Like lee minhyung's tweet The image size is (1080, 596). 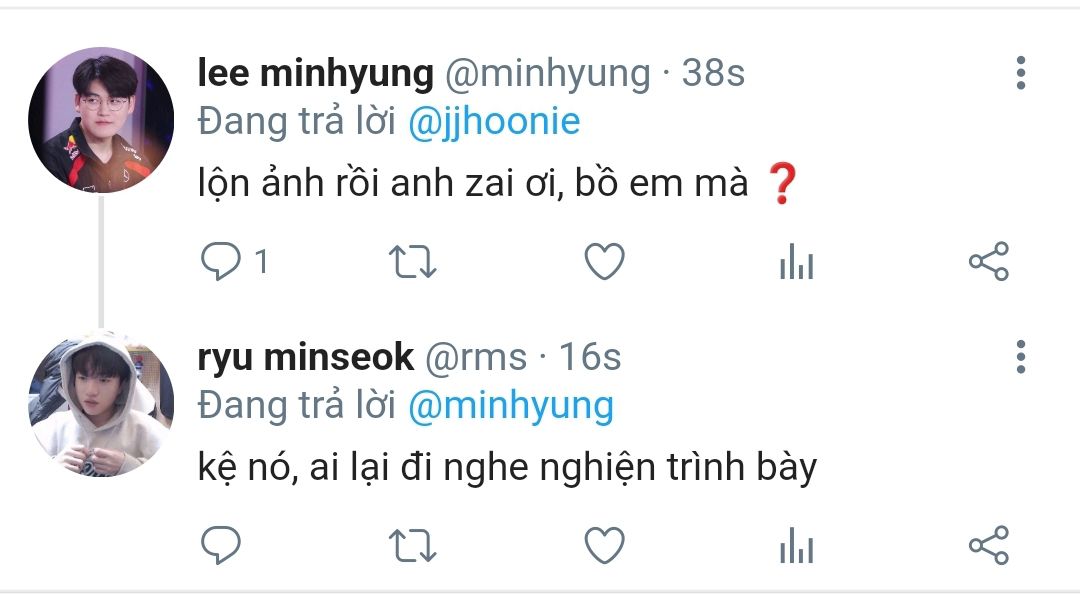[604, 262]
